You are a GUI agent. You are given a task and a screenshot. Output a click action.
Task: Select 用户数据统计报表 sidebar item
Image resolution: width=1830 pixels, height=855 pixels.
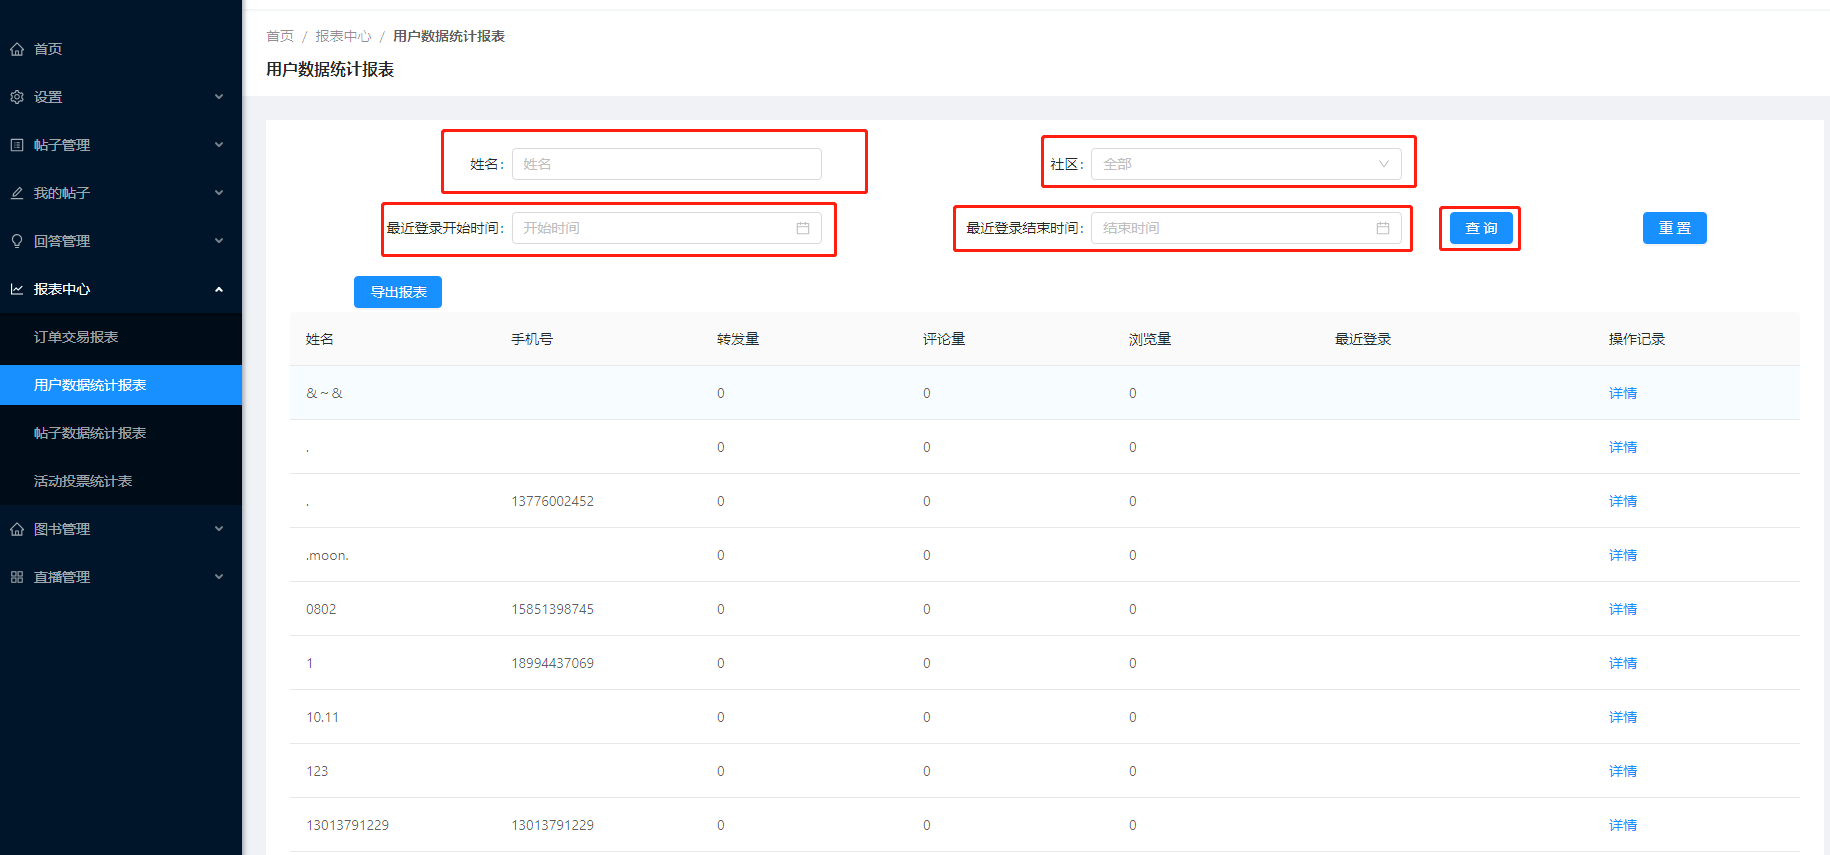[x=121, y=385]
